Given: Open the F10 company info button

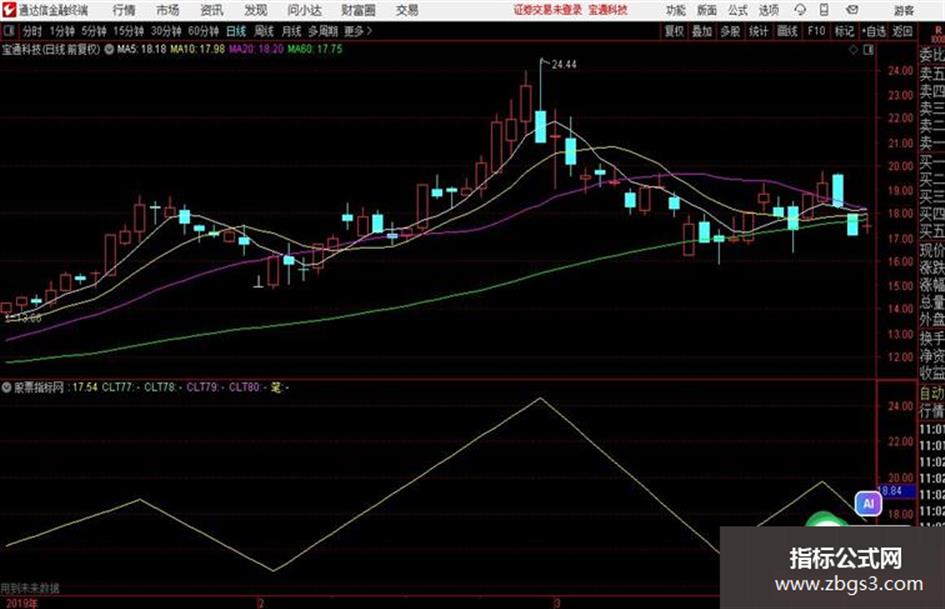Looking at the screenshot, I should coord(816,31).
